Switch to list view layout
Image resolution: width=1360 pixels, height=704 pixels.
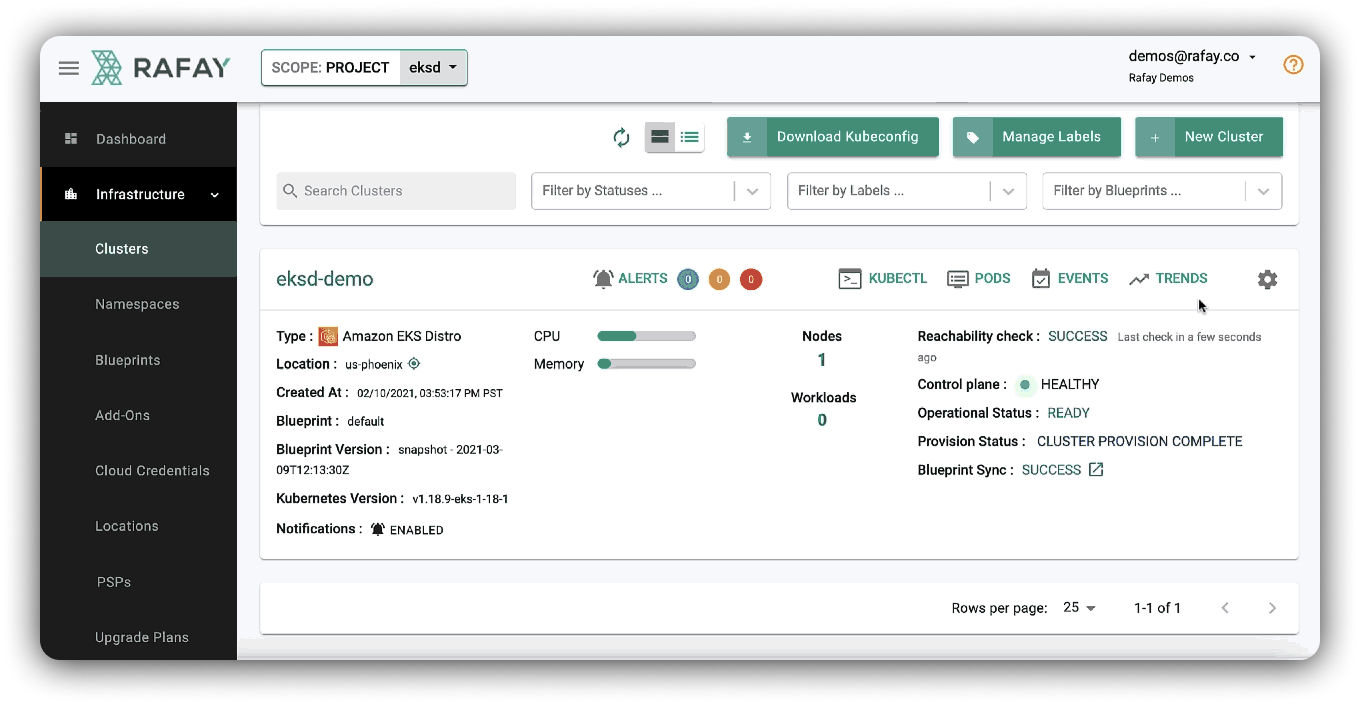(x=689, y=137)
